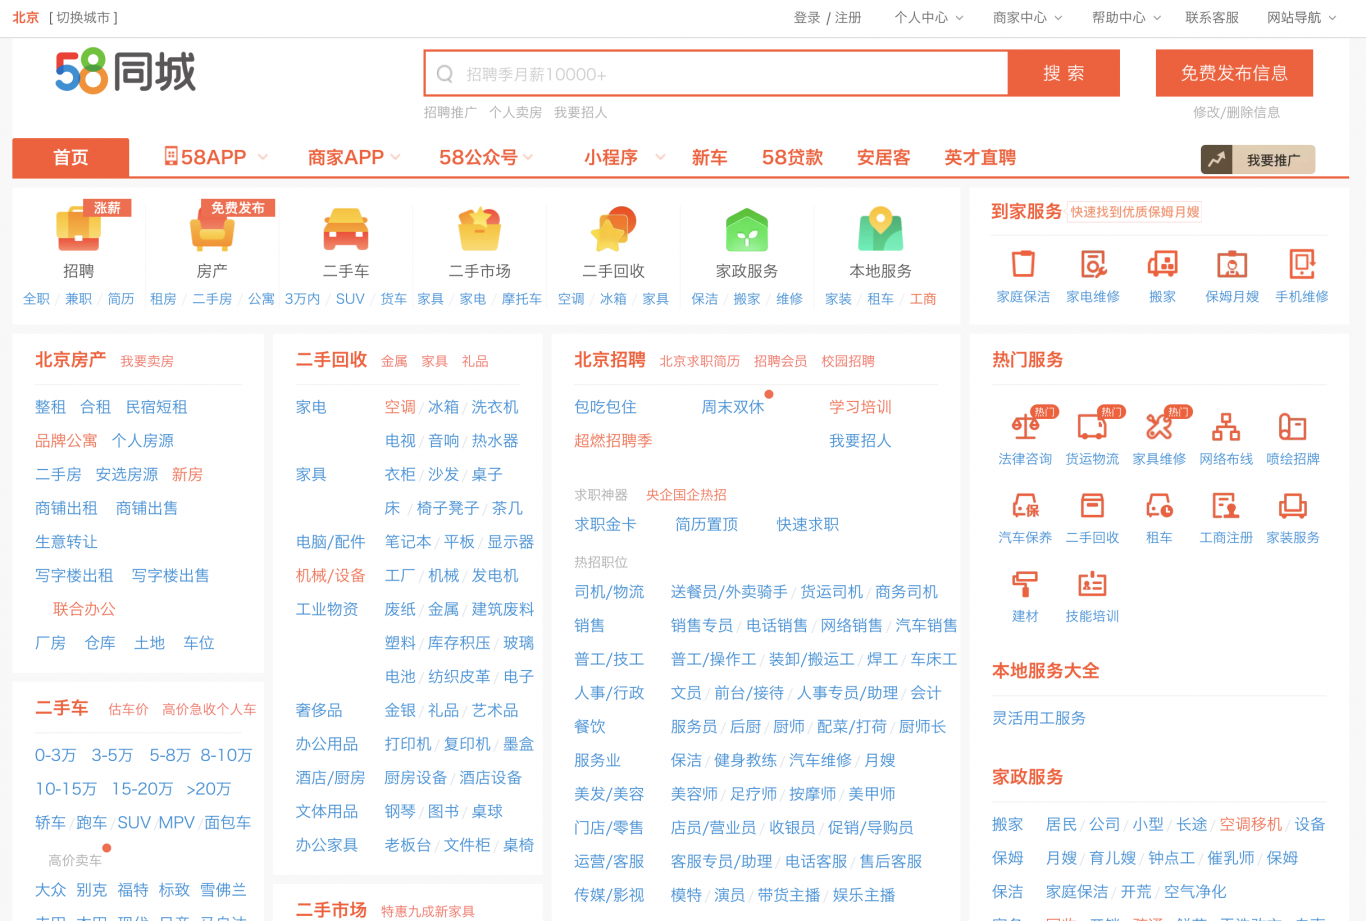Viewport: 1366px width, 921px height.
Task: Click 切换城市 to change city
Action: [x=83, y=18]
